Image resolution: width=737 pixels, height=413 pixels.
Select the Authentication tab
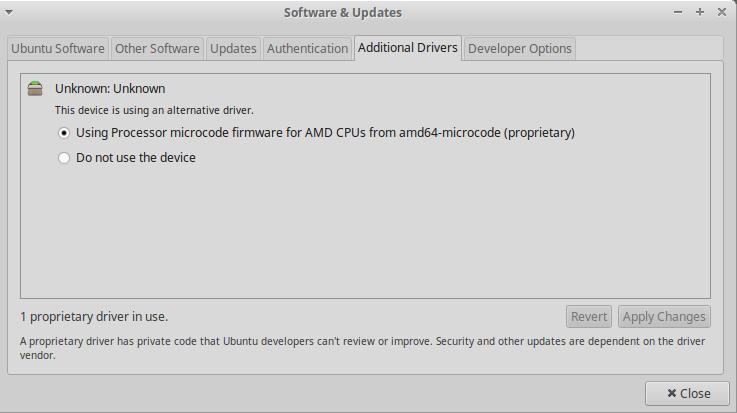(x=306, y=48)
